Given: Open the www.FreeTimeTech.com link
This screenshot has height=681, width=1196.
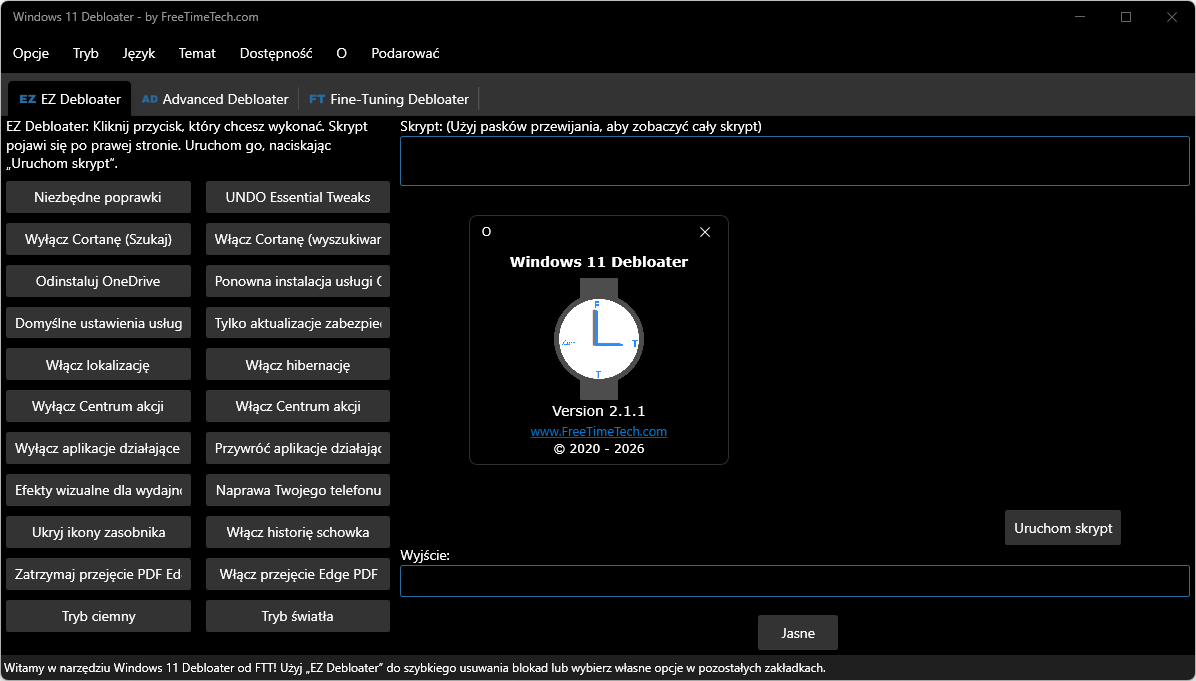Looking at the screenshot, I should (x=599, y=432).
